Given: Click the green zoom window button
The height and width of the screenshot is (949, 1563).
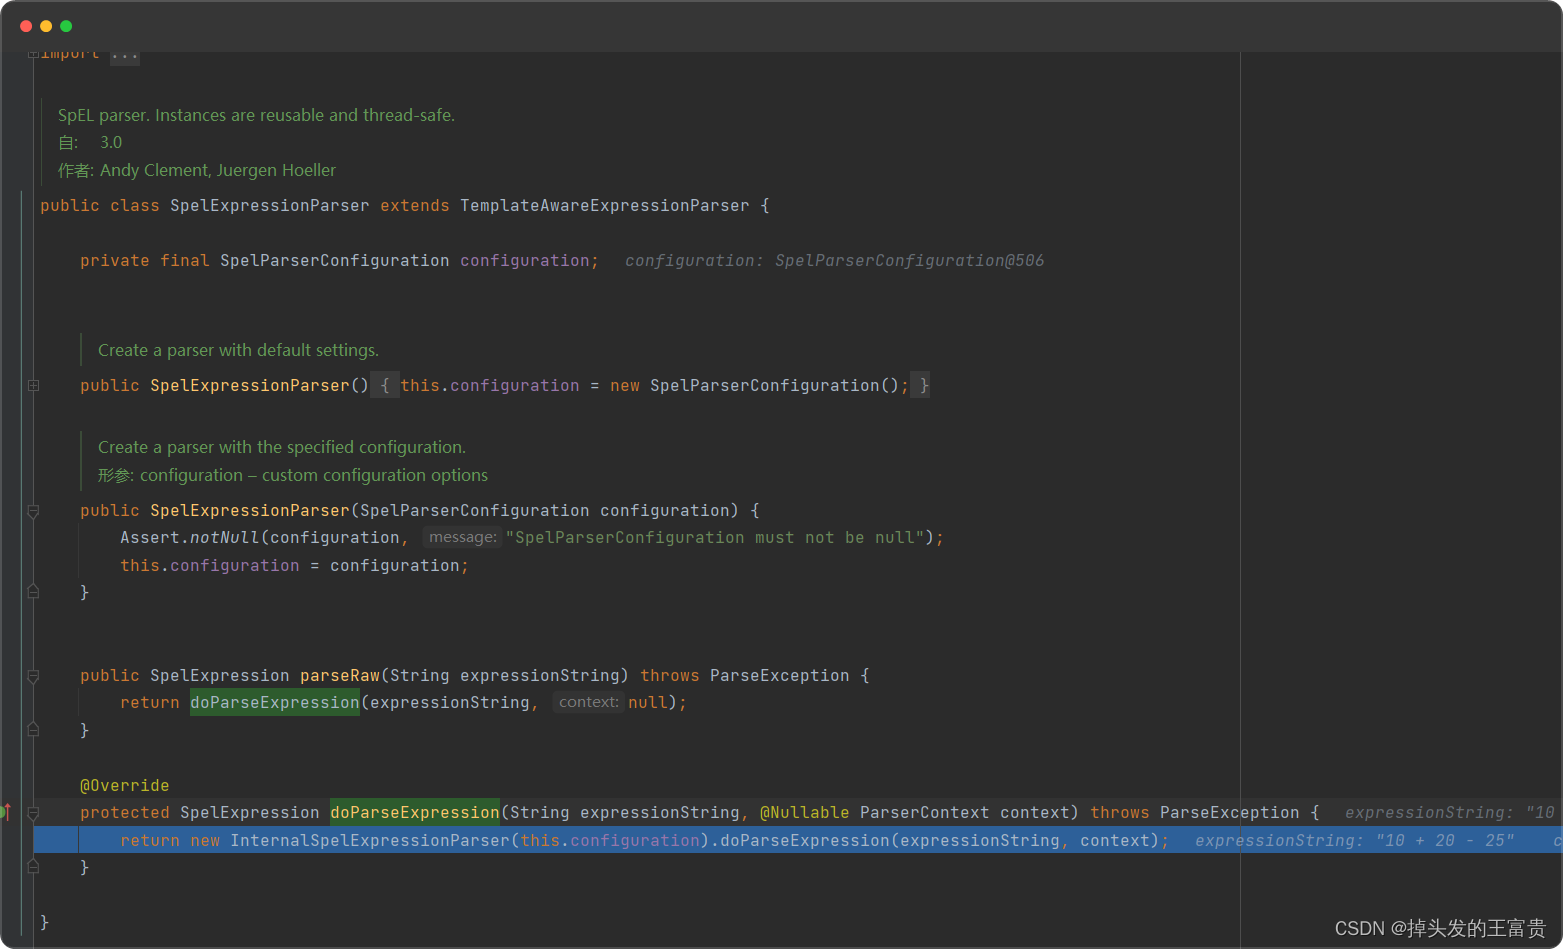Looking at the screenshot, I should 66,26.
